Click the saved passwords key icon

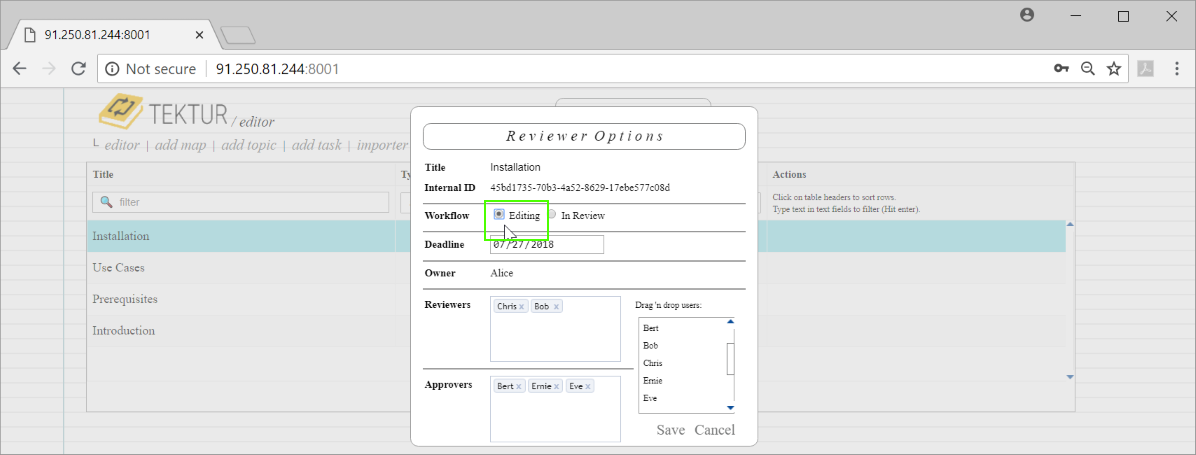pos(1061,69)
